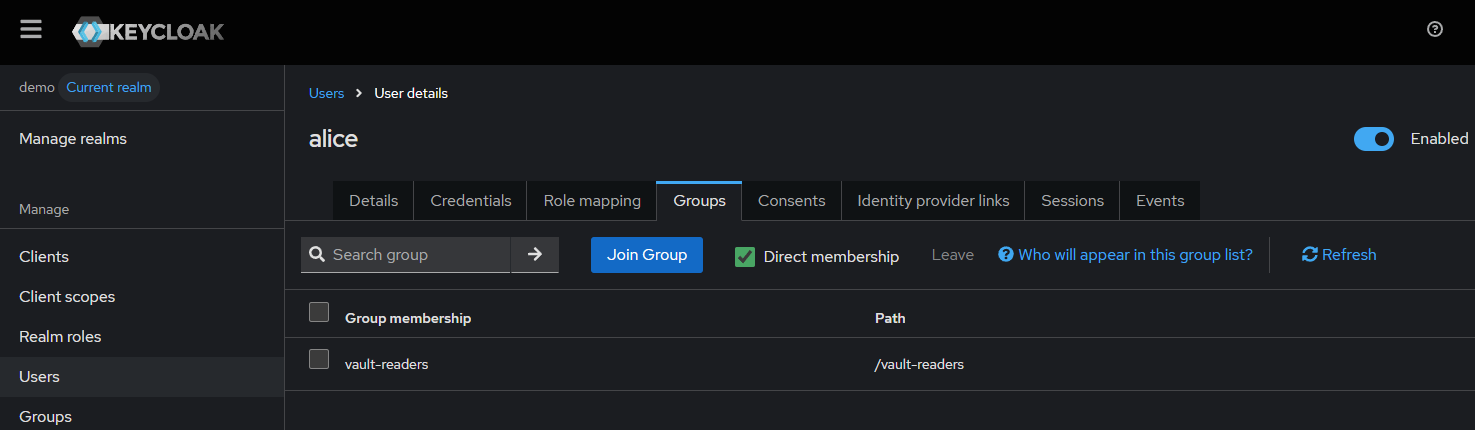Screen dimensions: 1475x430
Task: Open the hamburger navigation menu
Action: 31,29
